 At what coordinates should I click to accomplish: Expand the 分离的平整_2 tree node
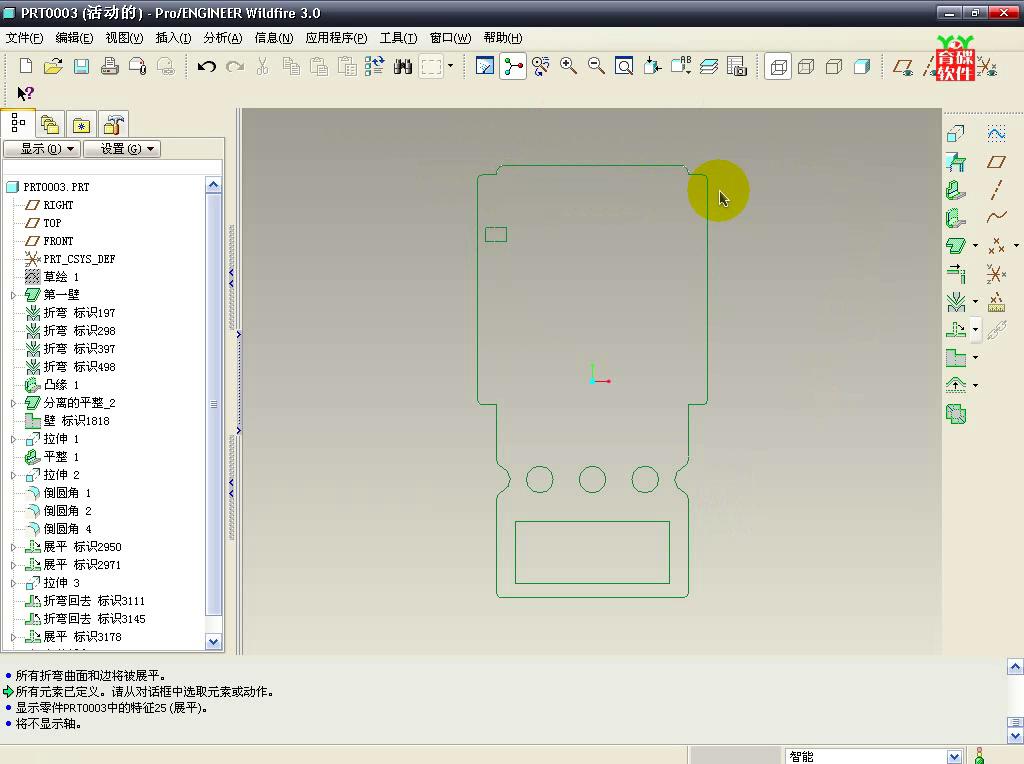coord(13,403)
